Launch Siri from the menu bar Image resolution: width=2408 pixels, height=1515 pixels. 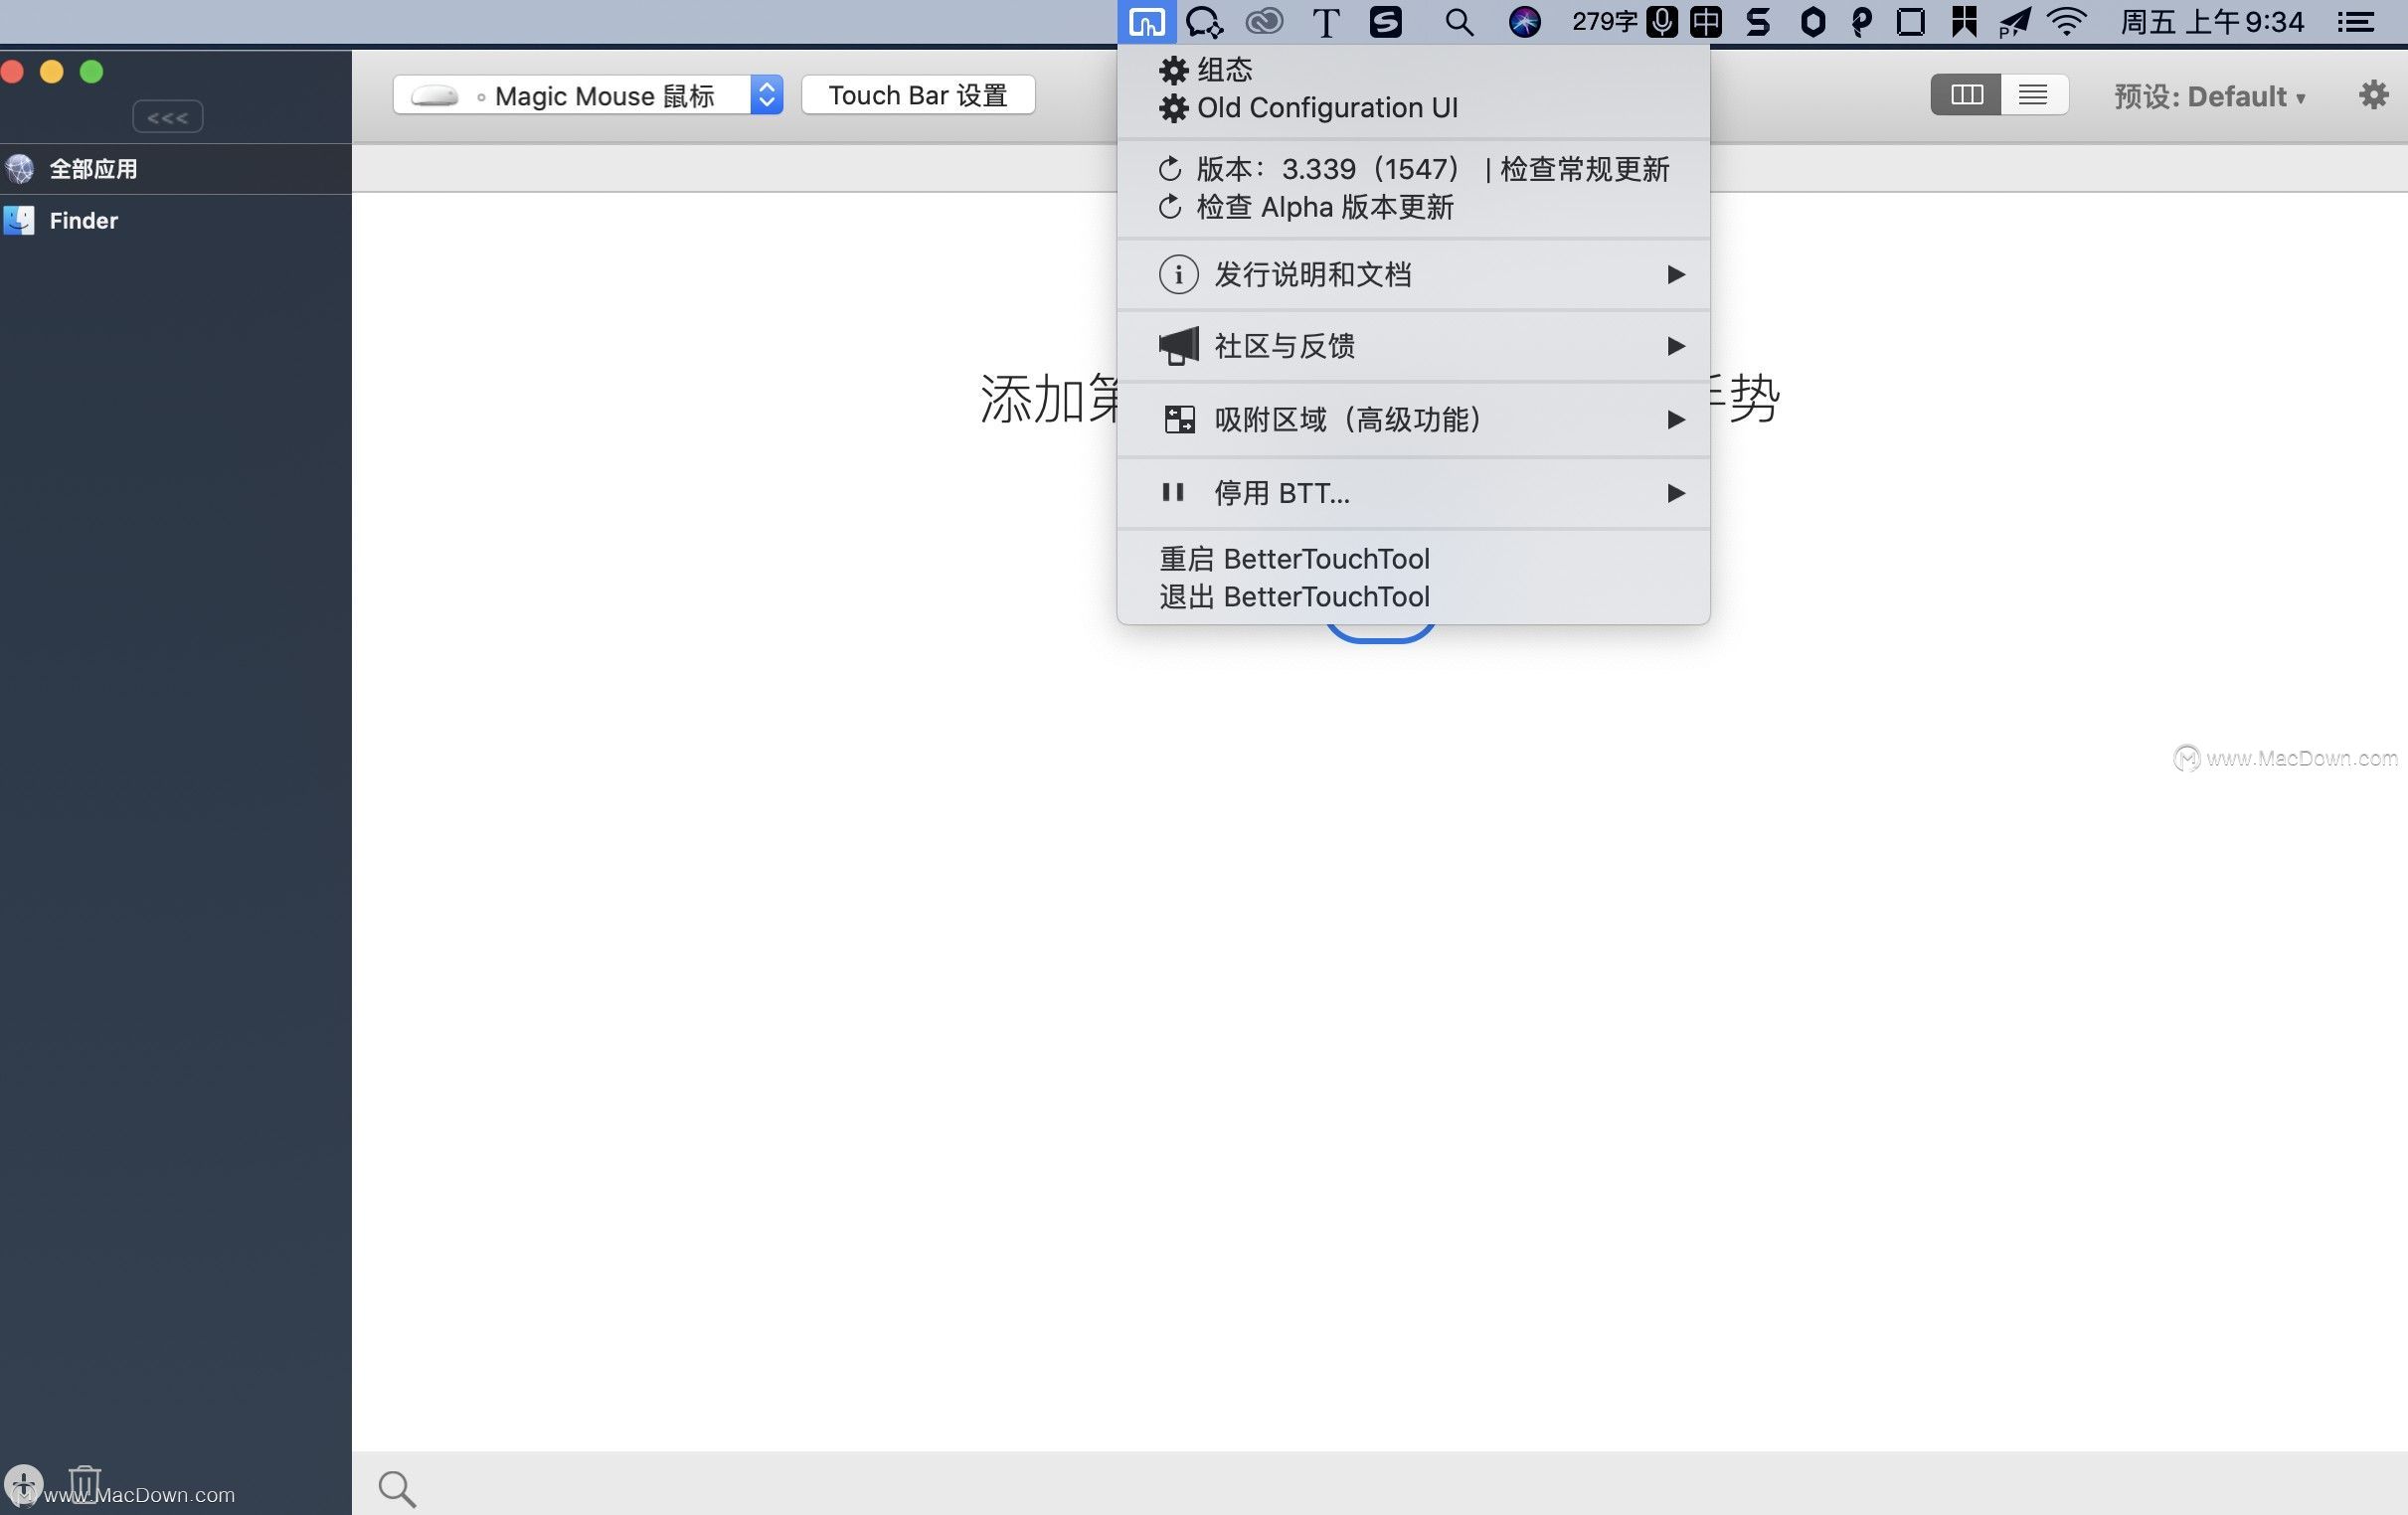coord(1524,22)
